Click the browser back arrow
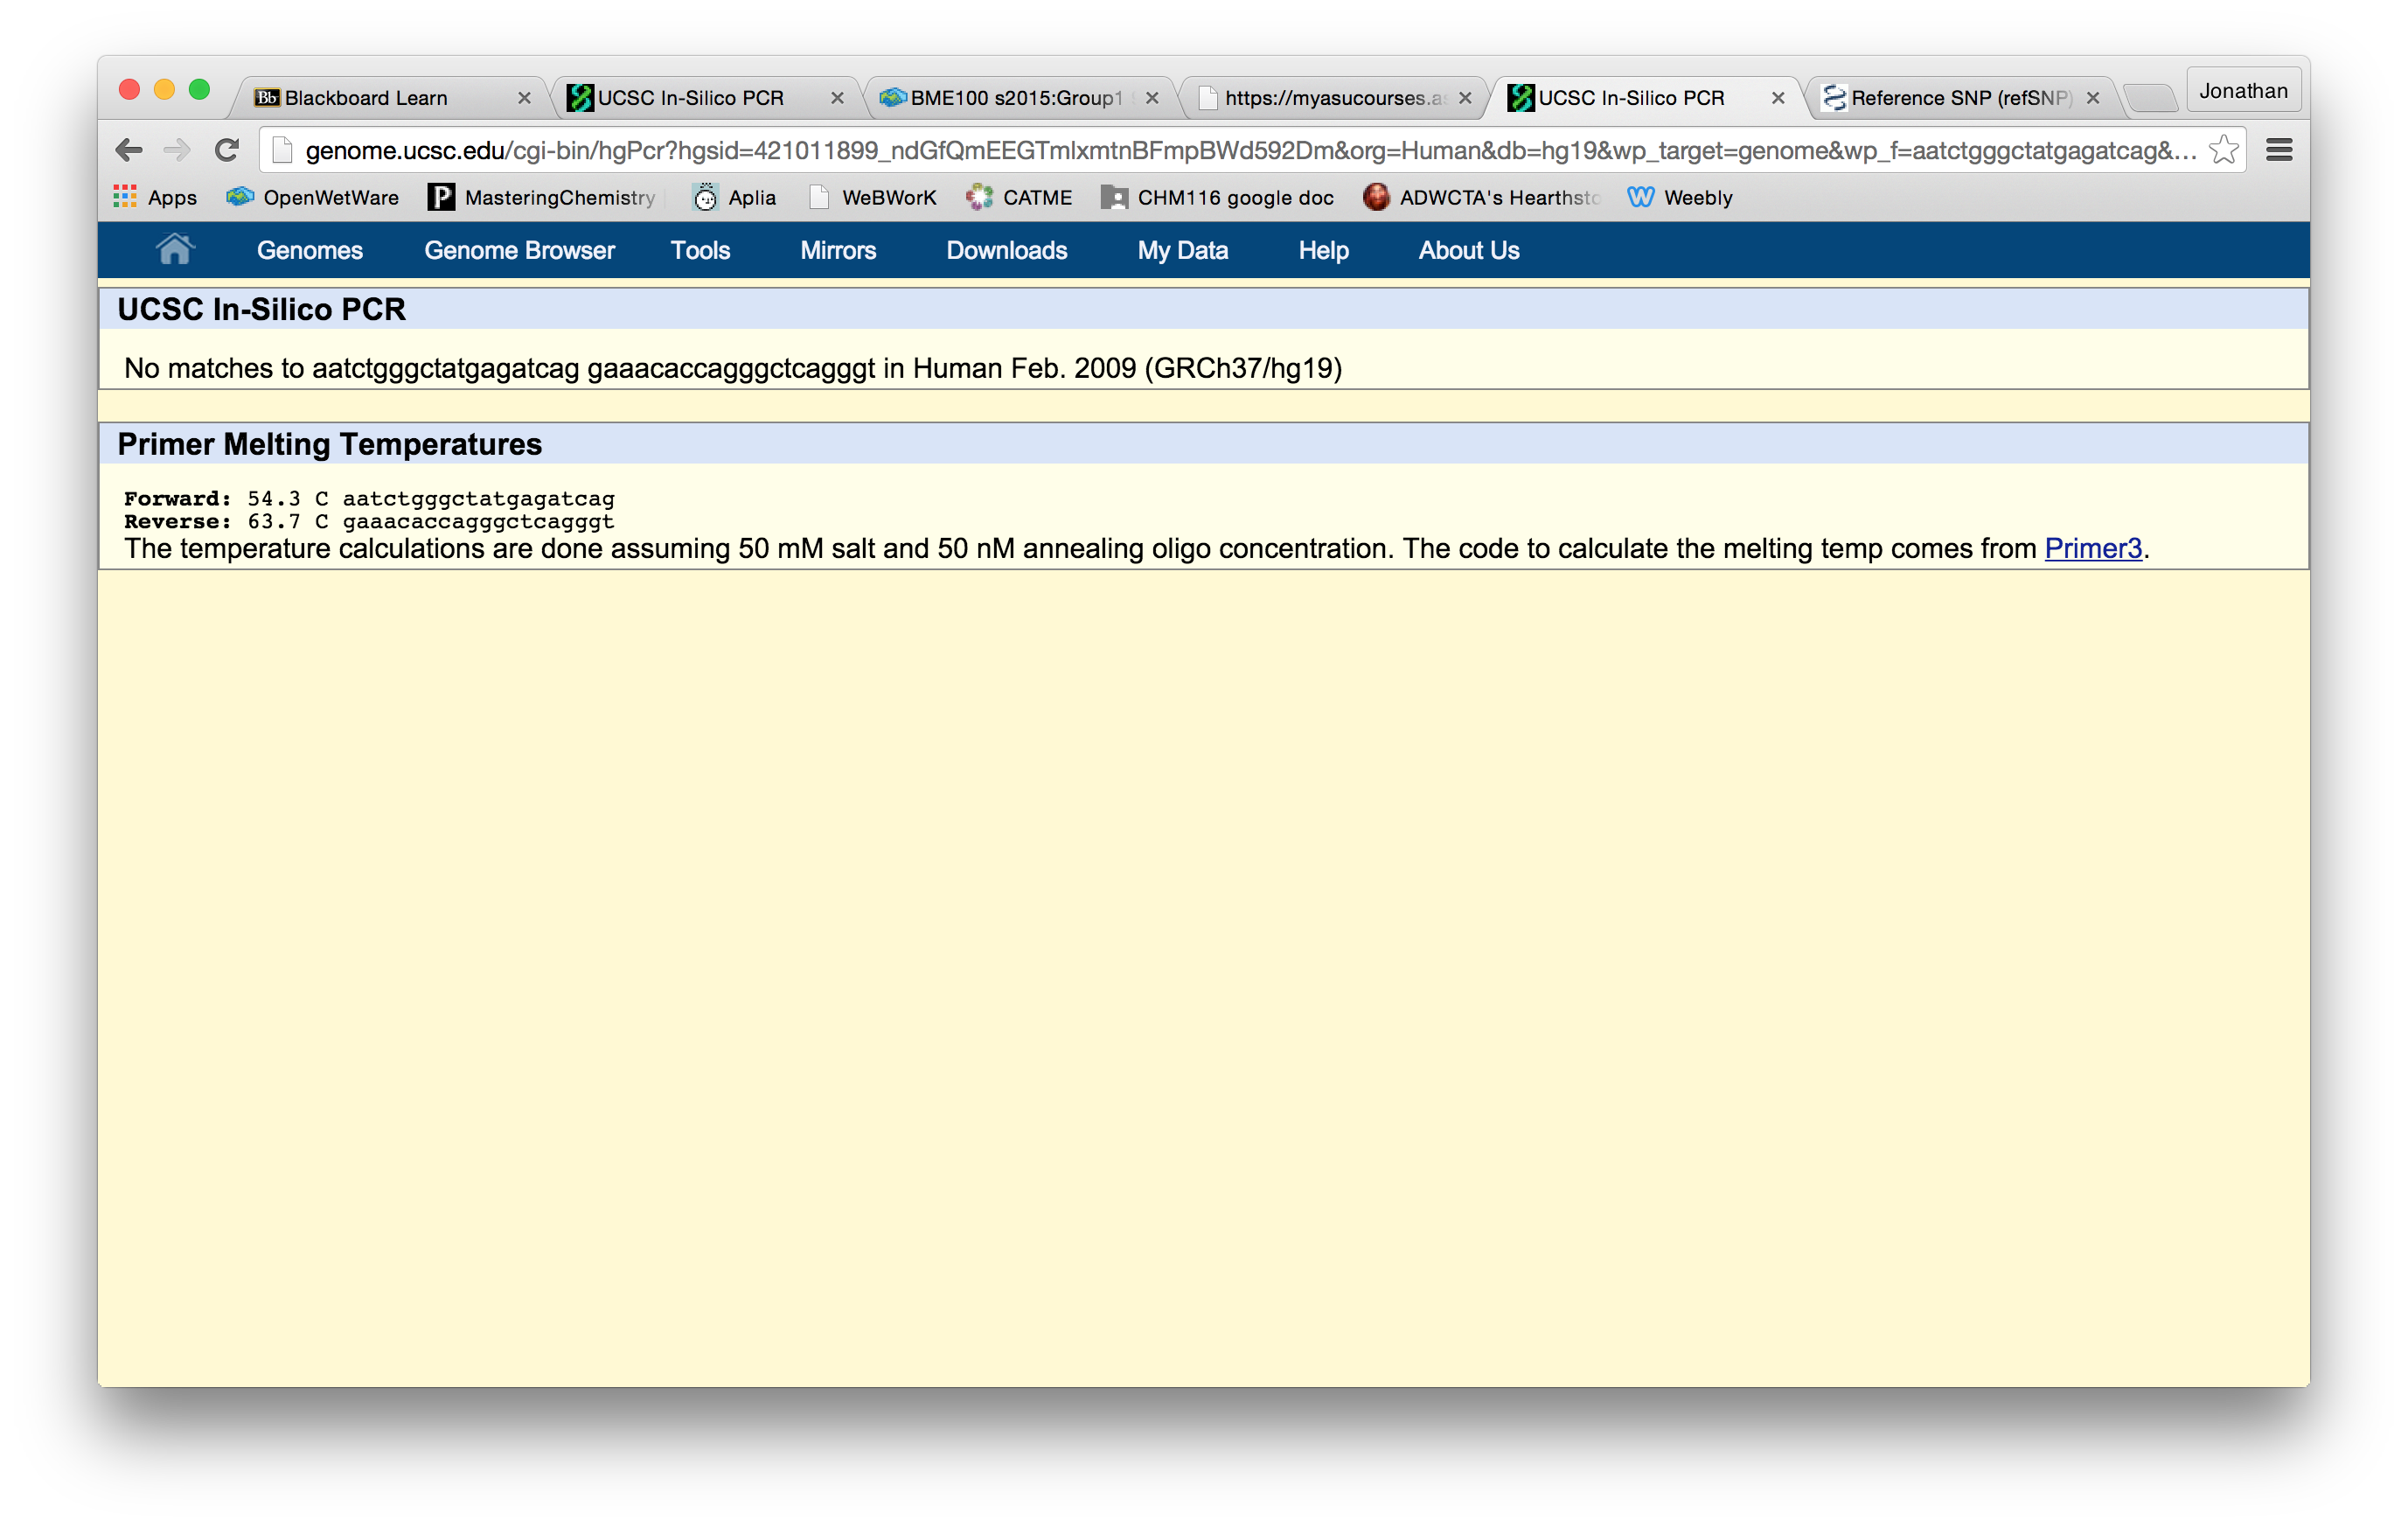The image size is (2408, 1527). point(129,150)
